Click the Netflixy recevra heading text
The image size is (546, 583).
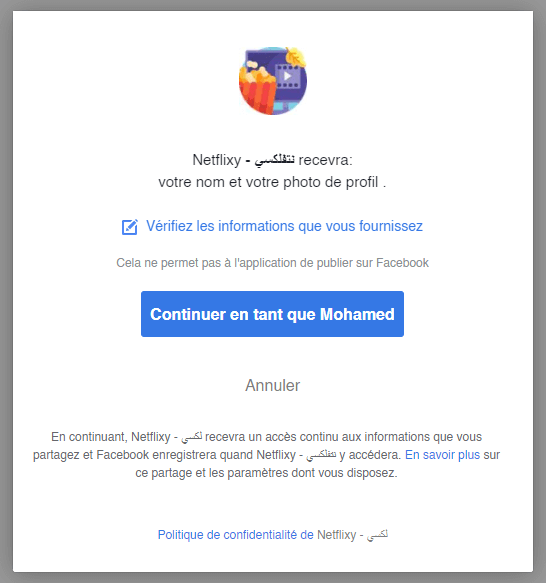click(x=272, y=160)
